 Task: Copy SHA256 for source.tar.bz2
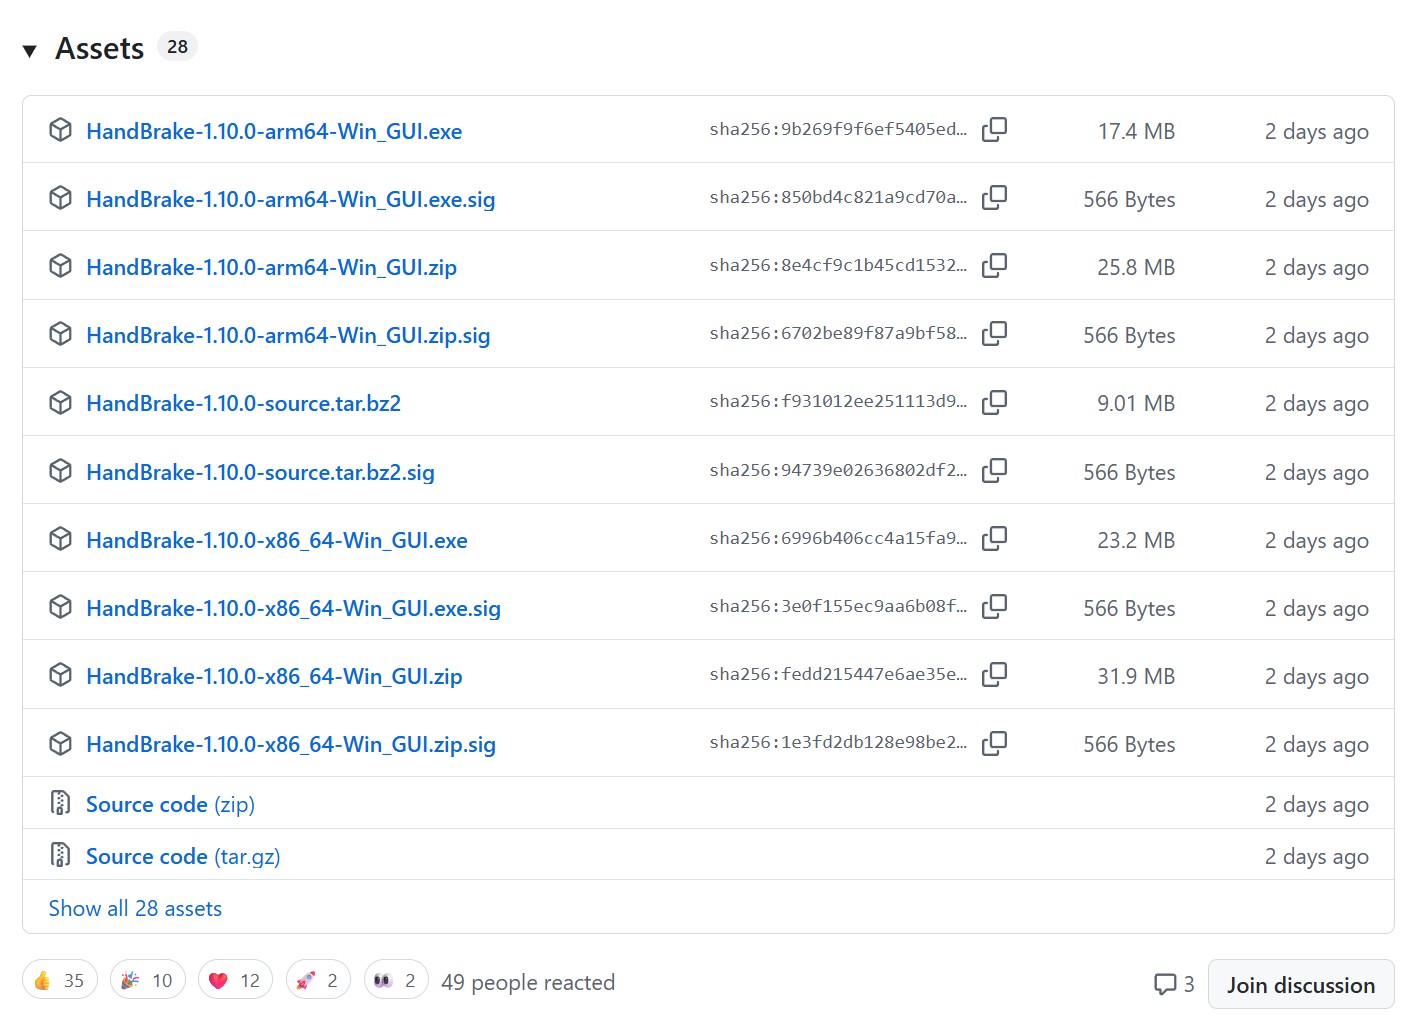click(994, 402)
